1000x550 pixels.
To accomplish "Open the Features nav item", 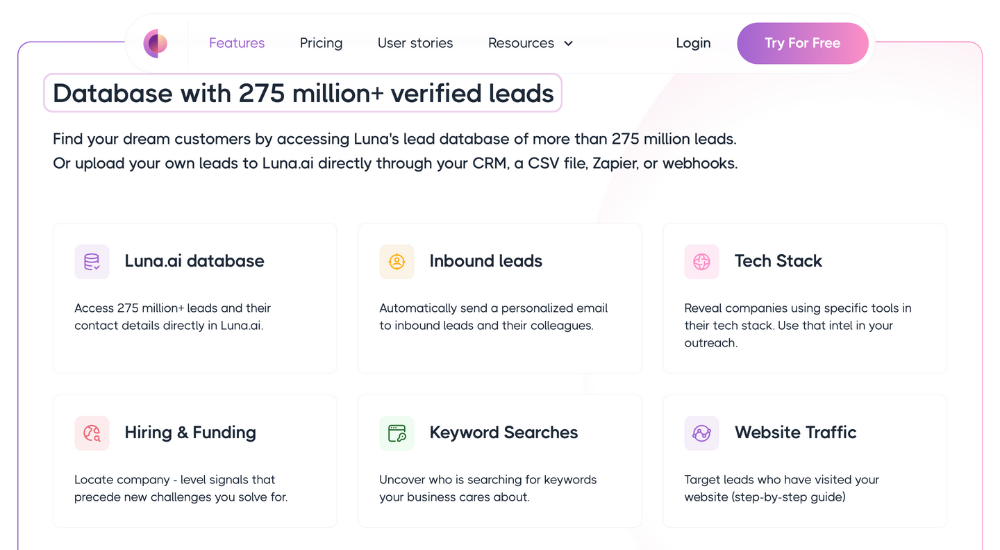I will point(237,43).
